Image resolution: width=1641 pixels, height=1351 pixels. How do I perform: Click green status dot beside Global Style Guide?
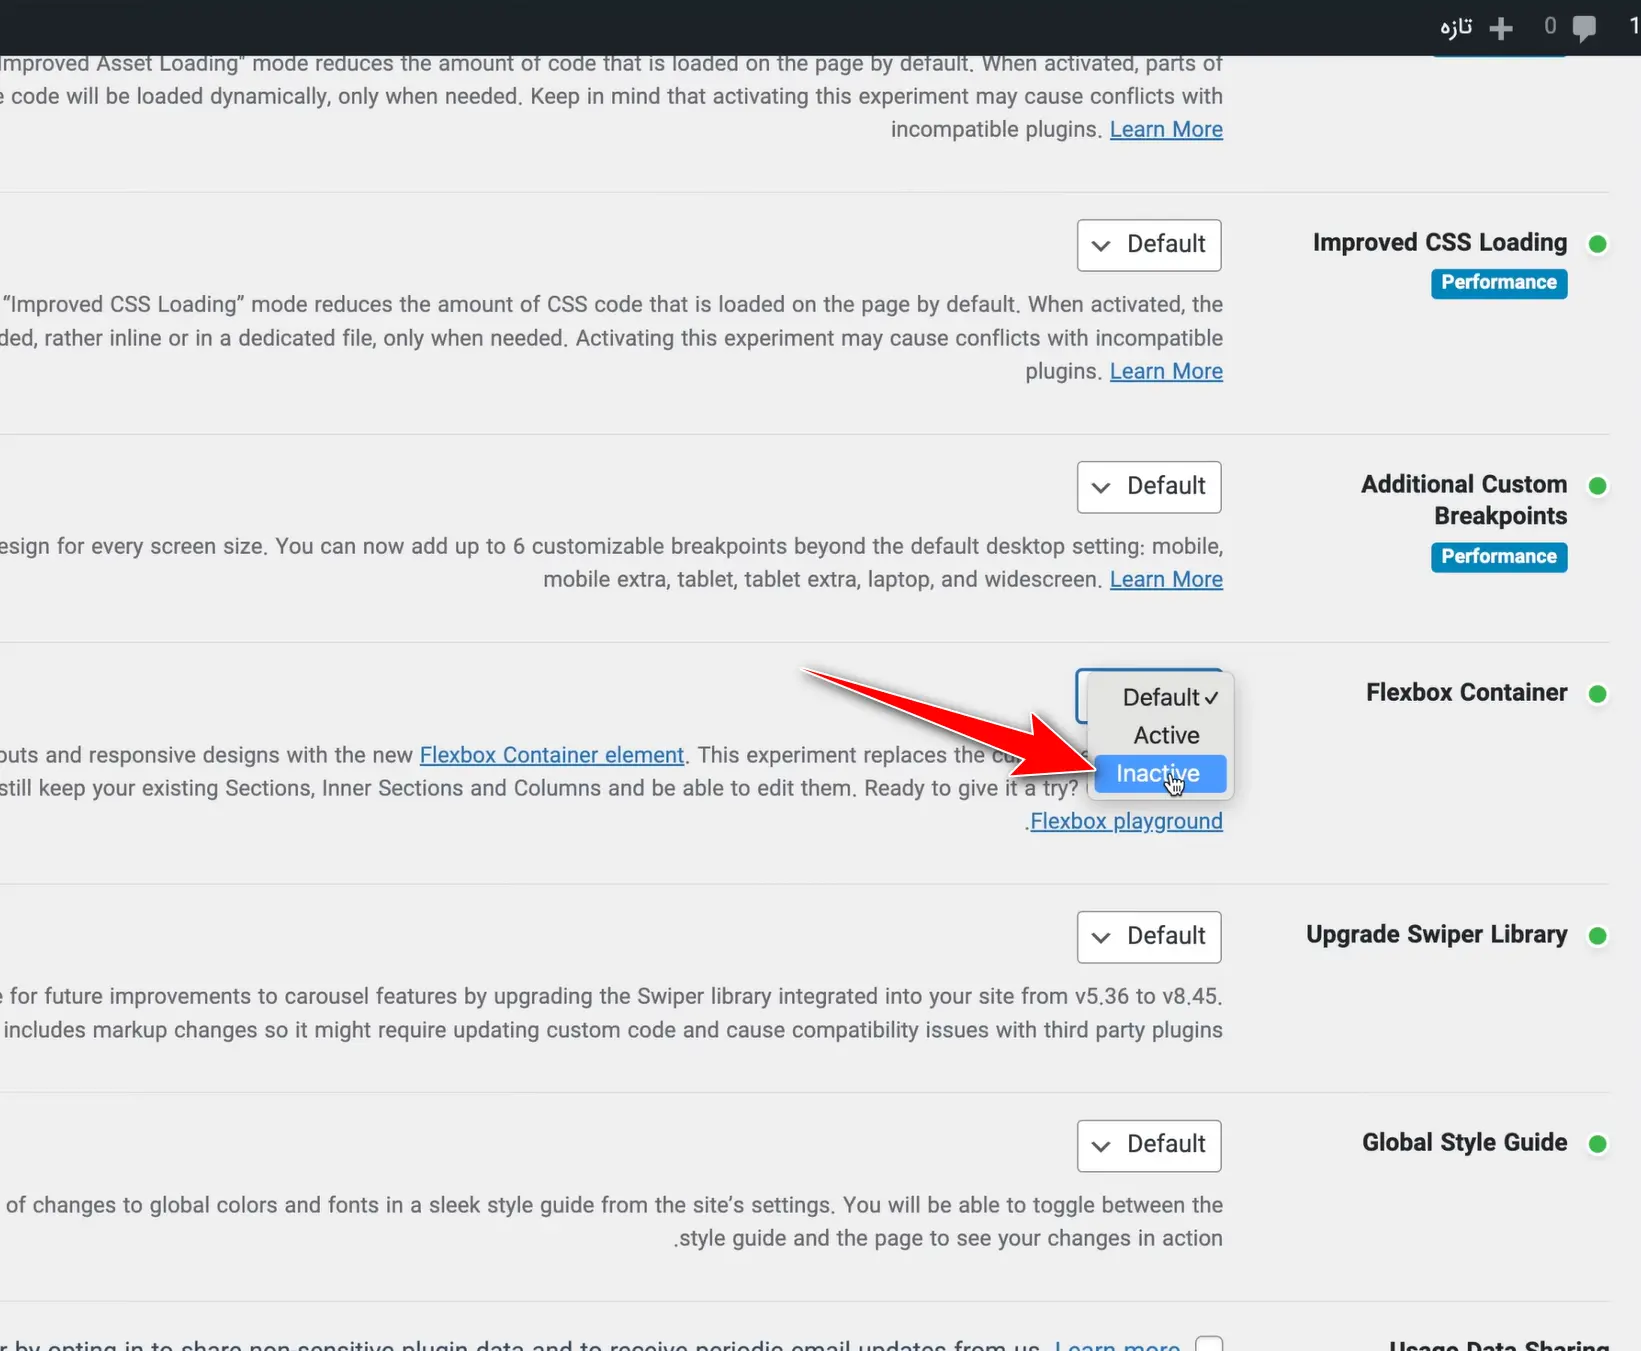pos(1598,1144)
